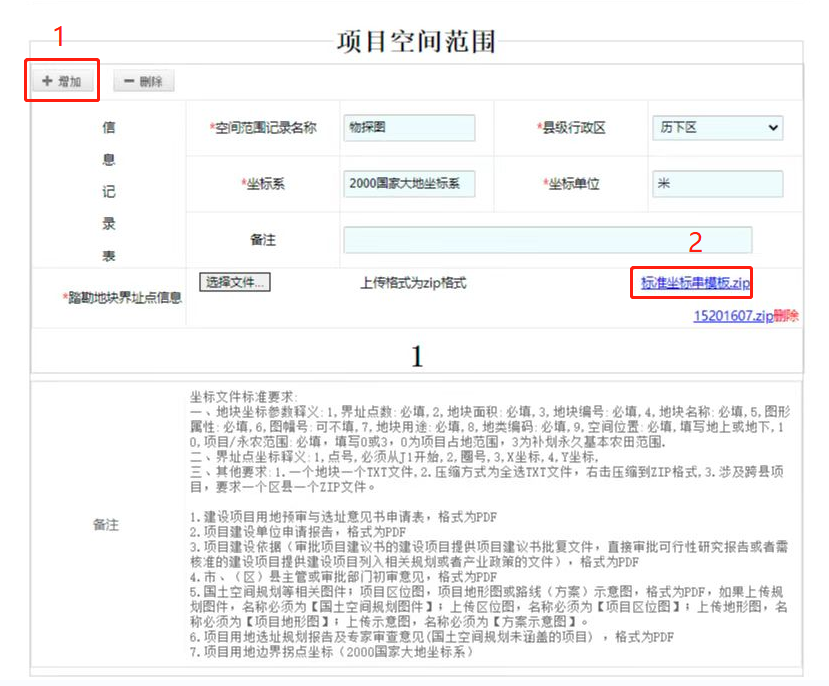This screenshot has width=829, height=686.
Task: Click the 坐标单位 label text
Action: click(572, 184)
